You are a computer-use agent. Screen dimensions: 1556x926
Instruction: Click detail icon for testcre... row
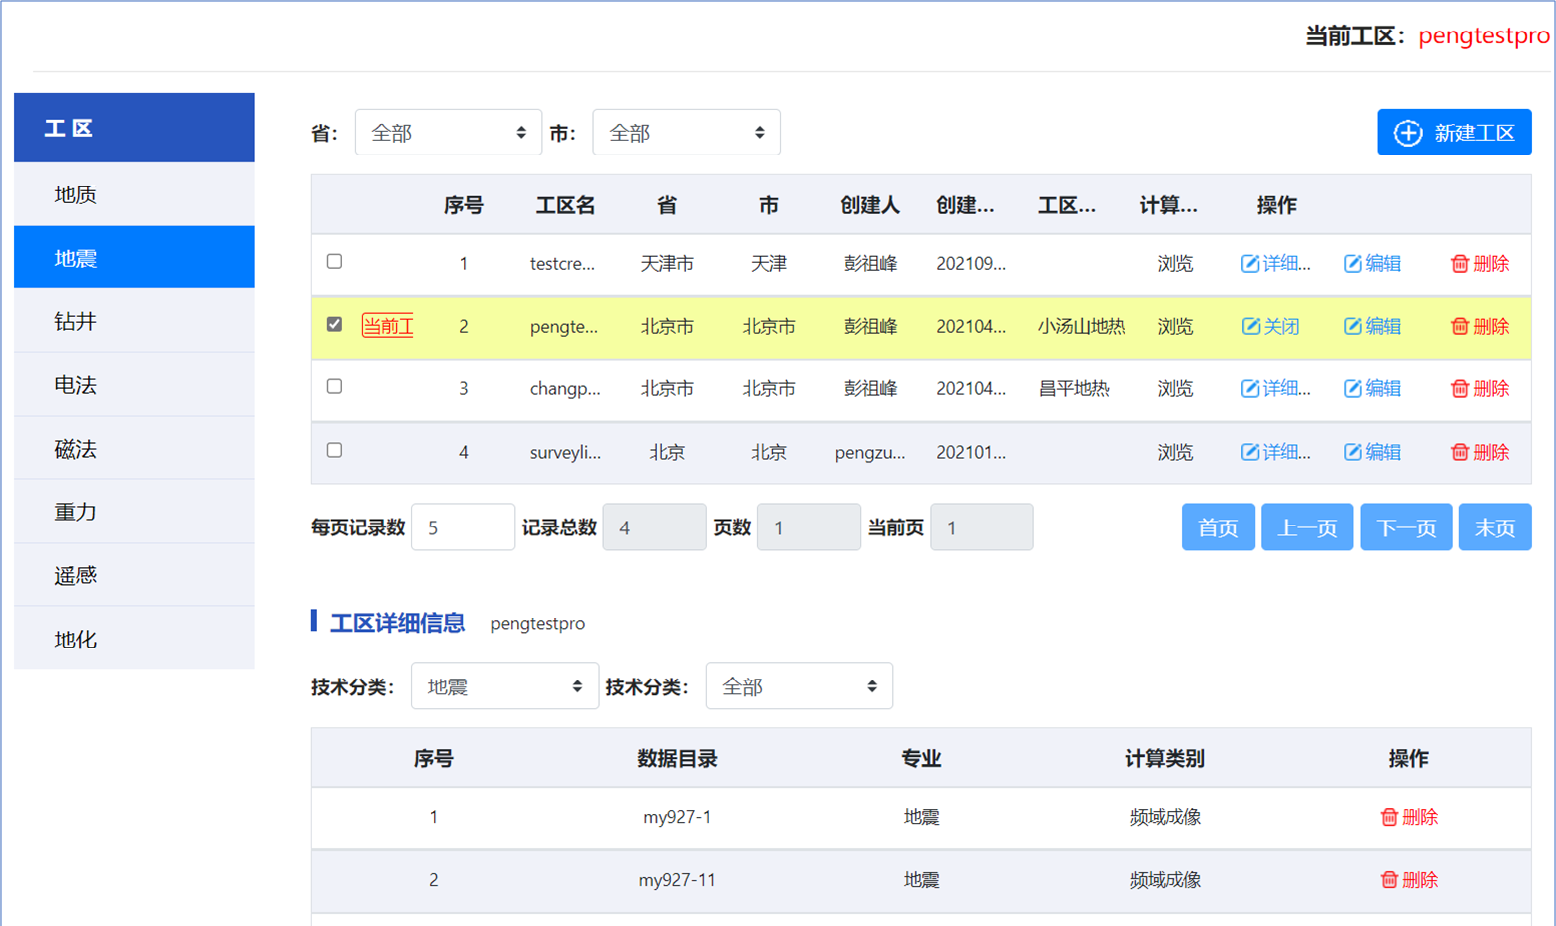[1250, 264]
